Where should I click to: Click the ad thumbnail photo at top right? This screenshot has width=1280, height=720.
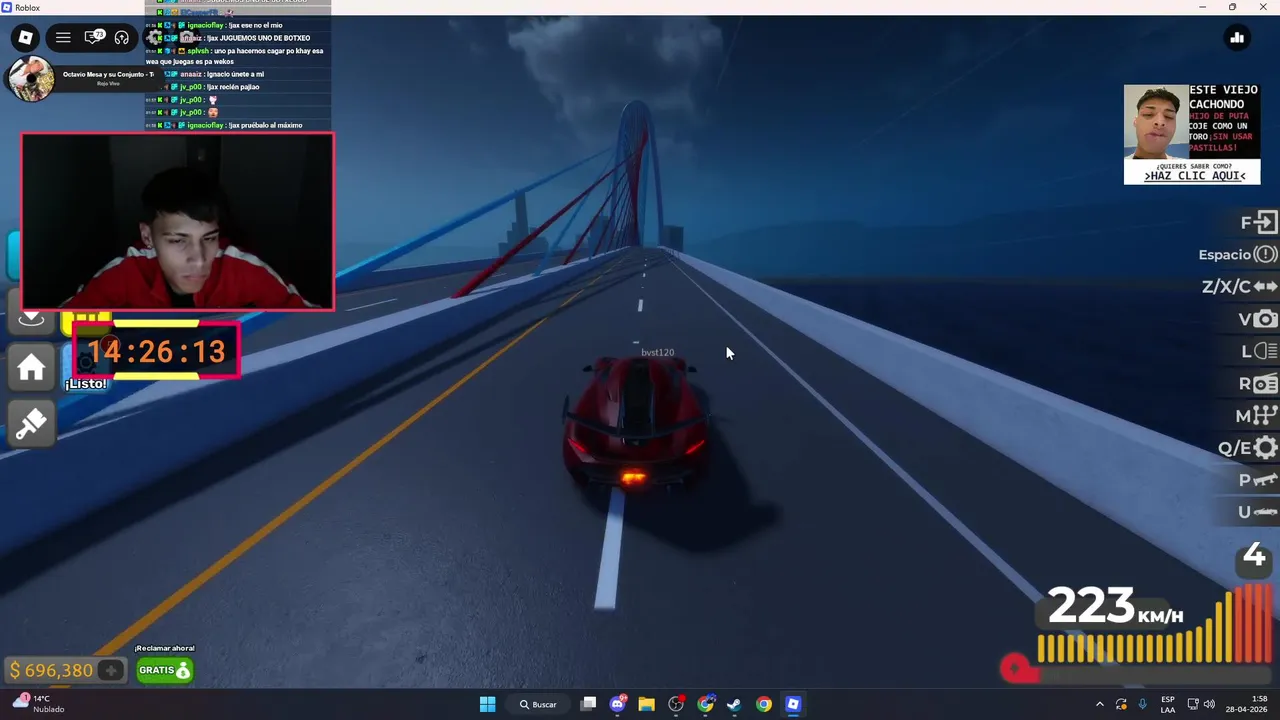[1156, 122]
